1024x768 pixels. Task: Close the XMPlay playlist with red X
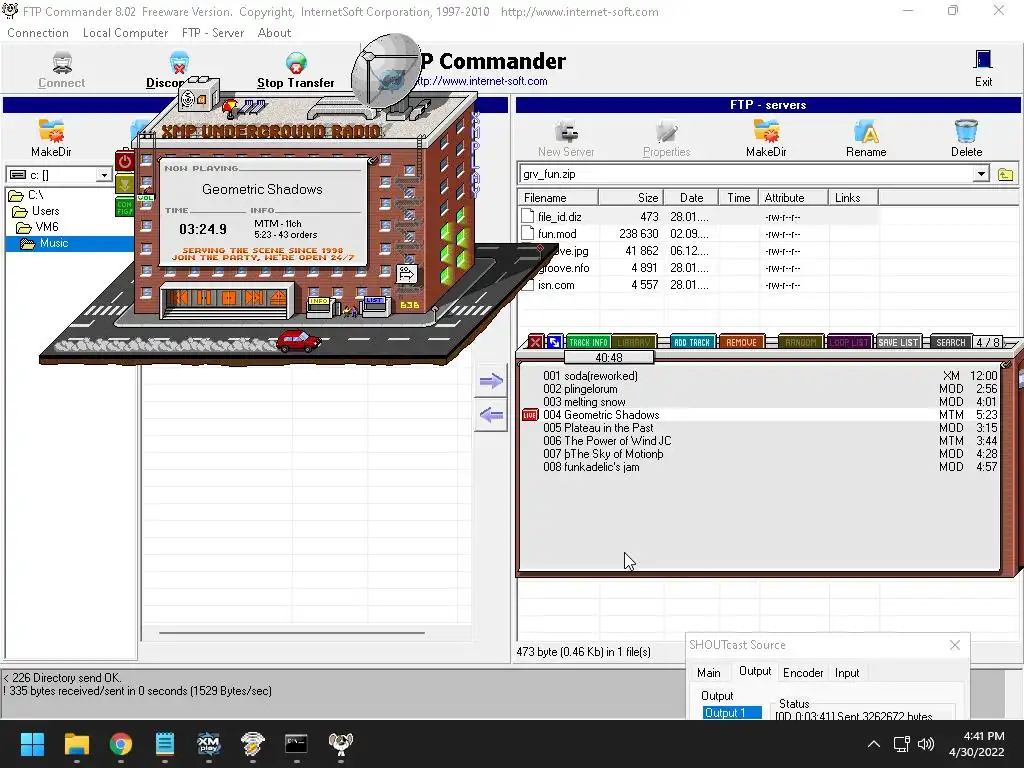point(536,342)
